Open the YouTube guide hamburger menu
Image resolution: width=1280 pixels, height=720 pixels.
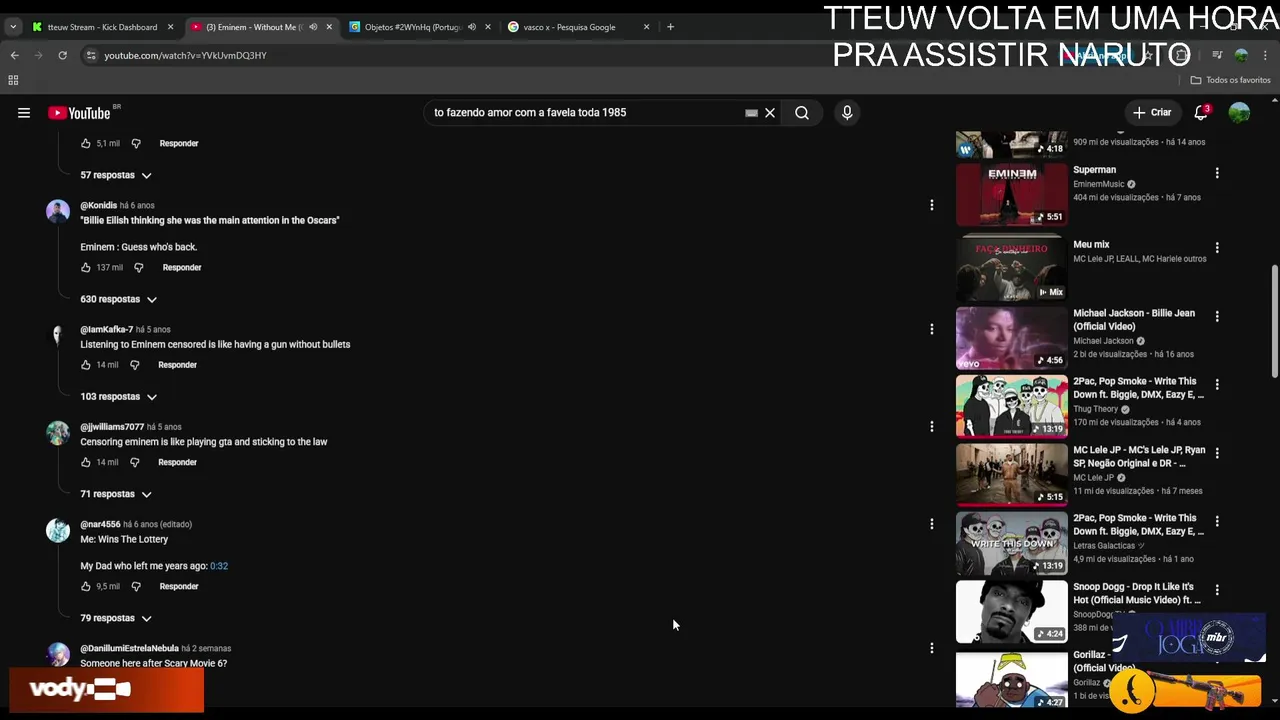pyautogui.click(x=24, y=113)
